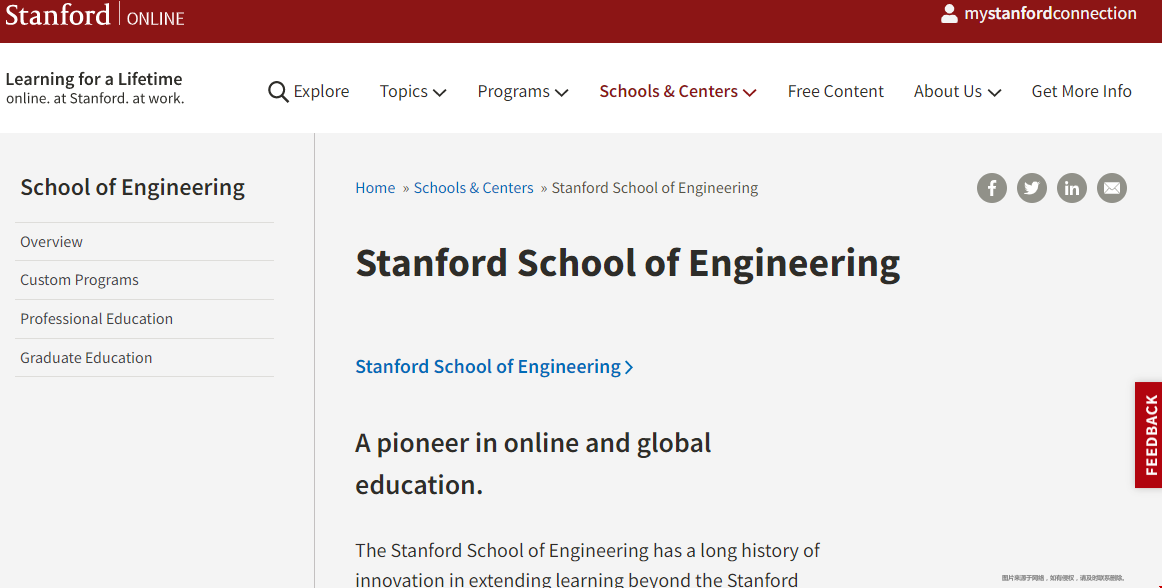The width and height of the screenshot is (1162, 588).
Task: Expand the About Us dropdown
Action: pos(957,91)
